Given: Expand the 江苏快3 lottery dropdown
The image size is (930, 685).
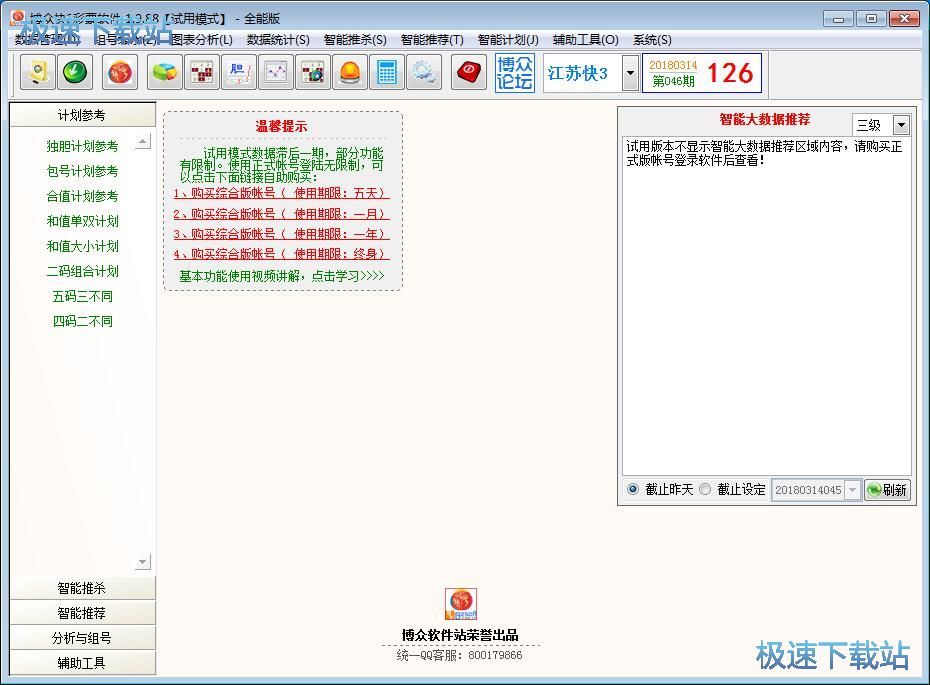Looking at the screenshot, I should [x=630, y=73].
